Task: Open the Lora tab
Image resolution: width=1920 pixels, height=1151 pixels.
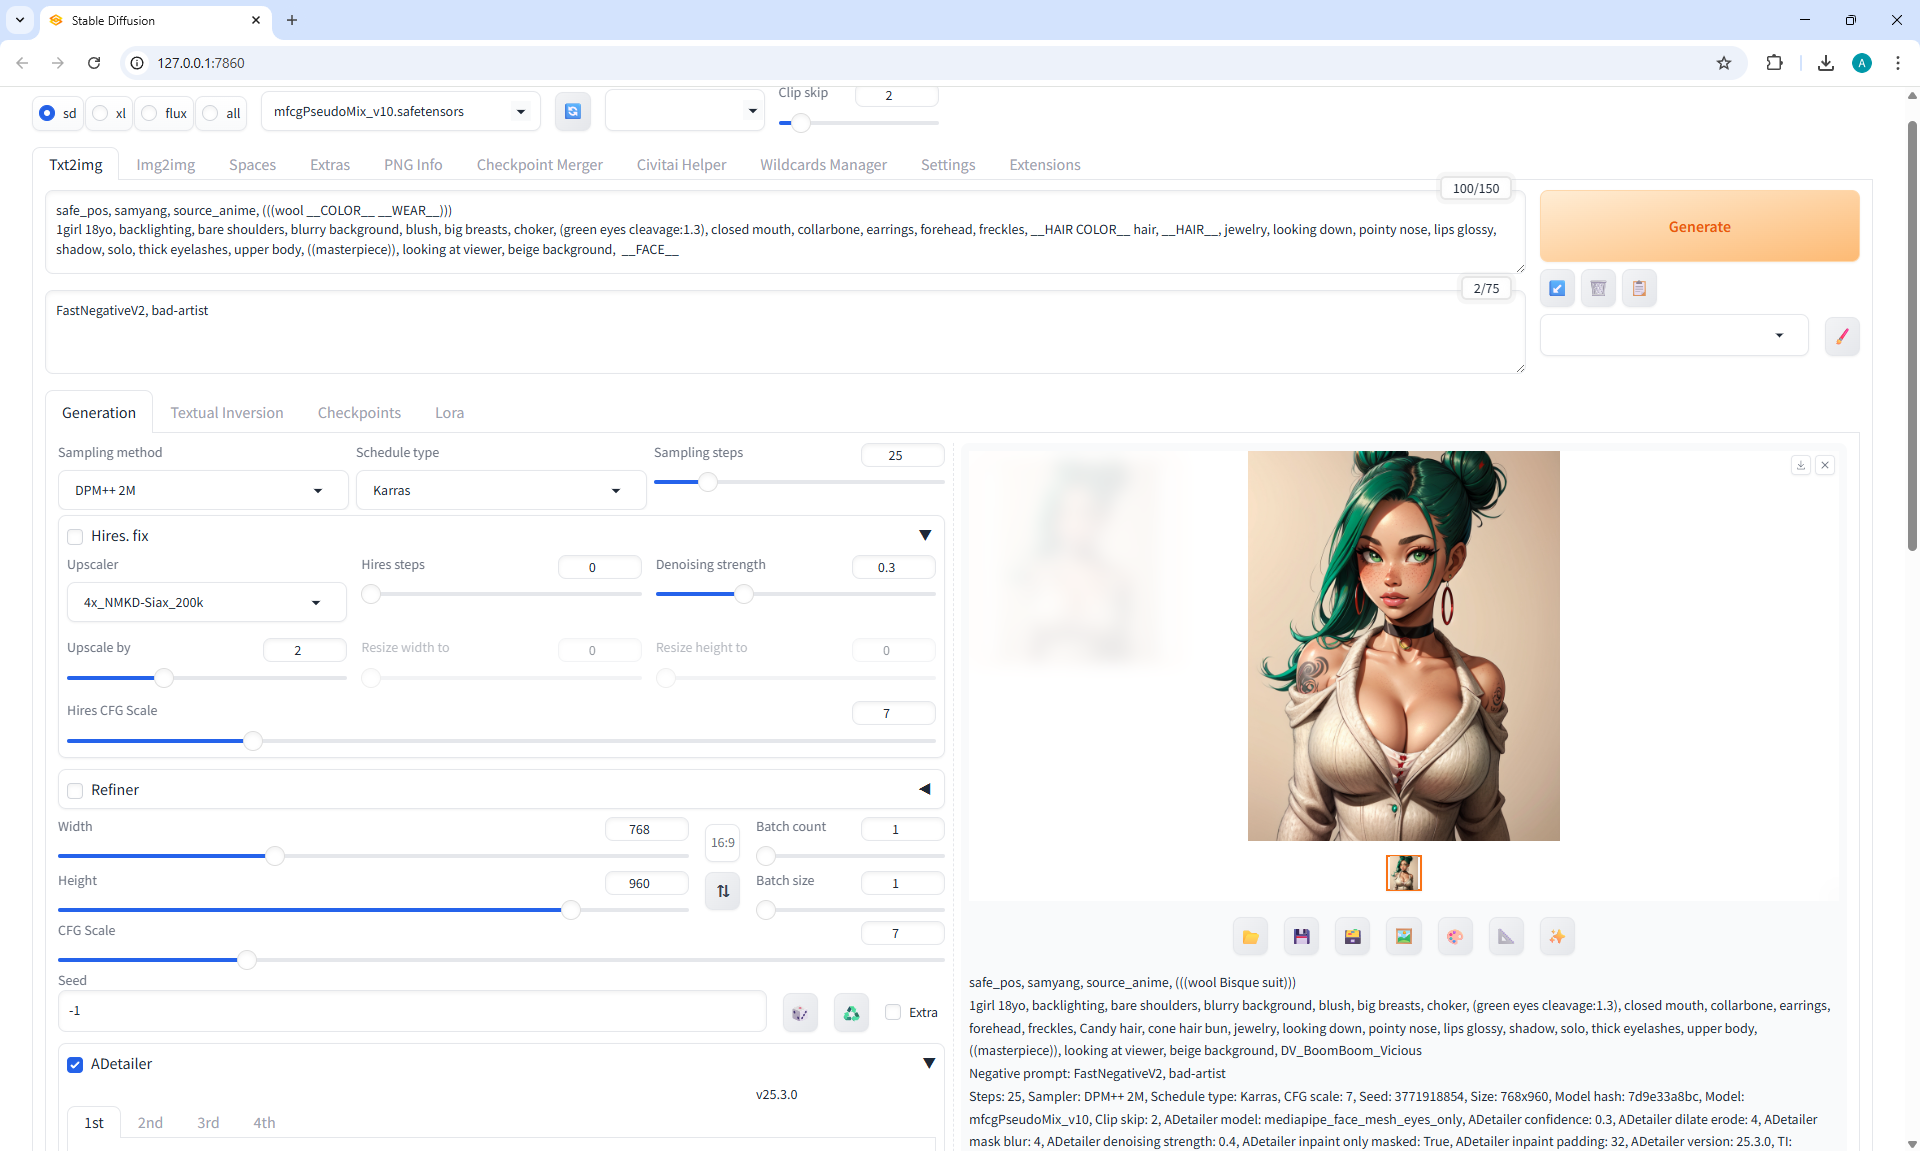Action: point(449,413)
